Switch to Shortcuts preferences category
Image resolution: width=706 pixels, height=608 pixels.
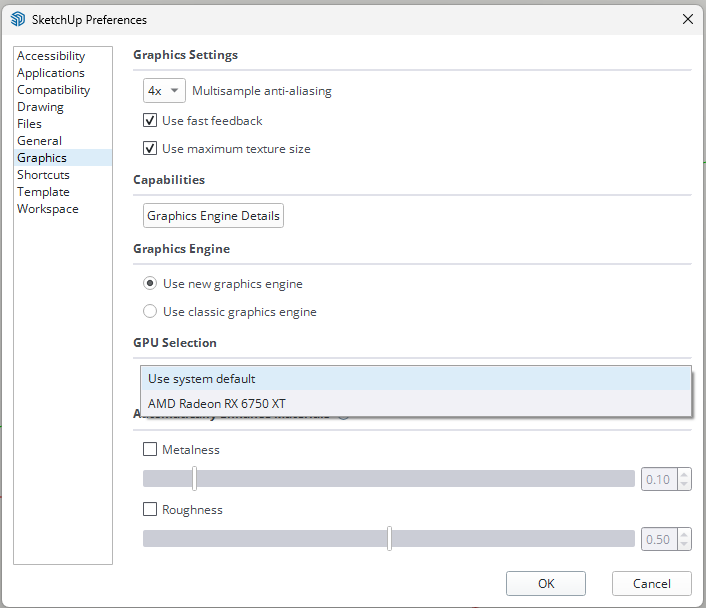tap(43, 175)
